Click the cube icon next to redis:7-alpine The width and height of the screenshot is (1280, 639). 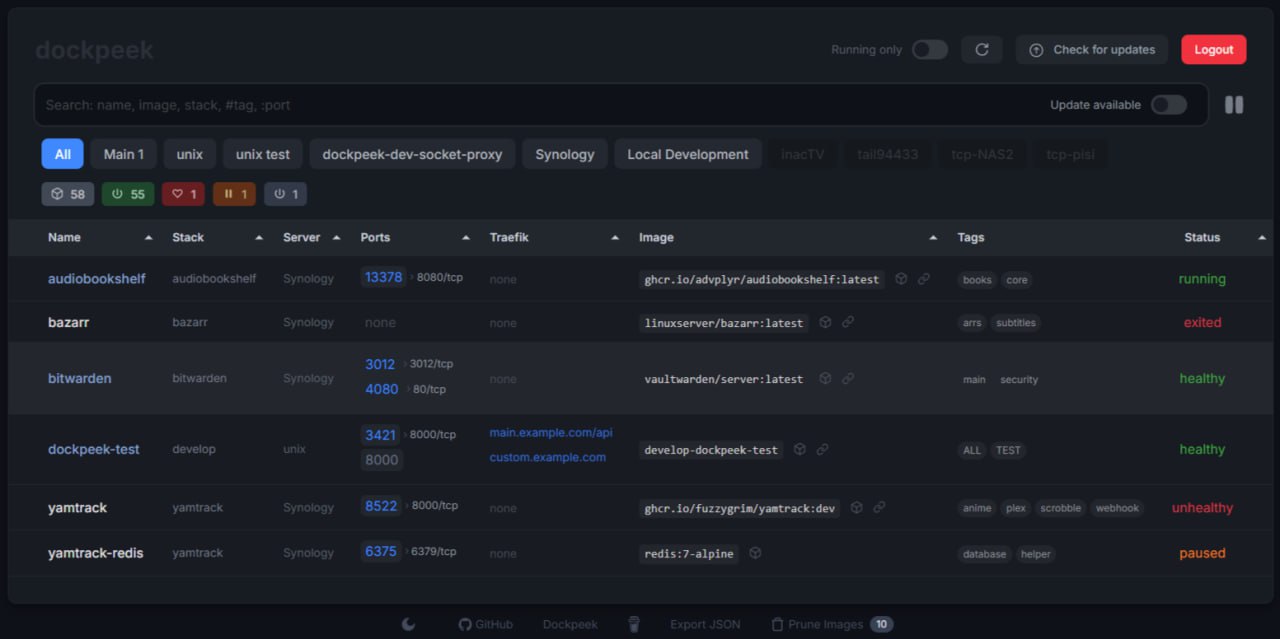tap(756, 553)
